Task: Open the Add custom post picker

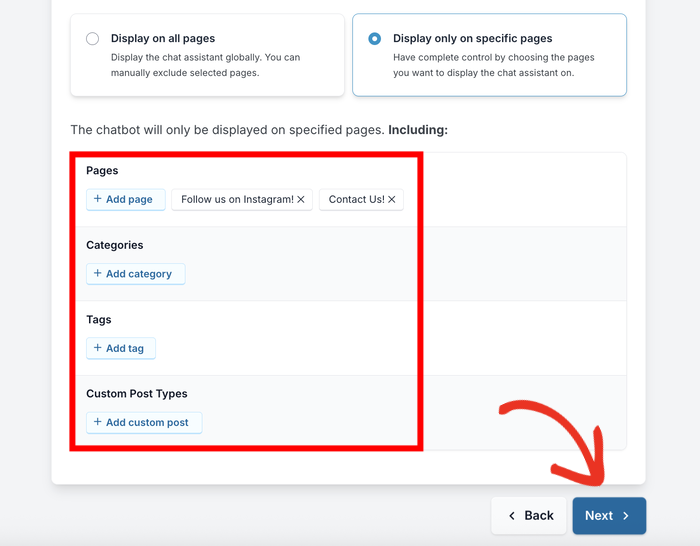Action: tap(145, 423)
